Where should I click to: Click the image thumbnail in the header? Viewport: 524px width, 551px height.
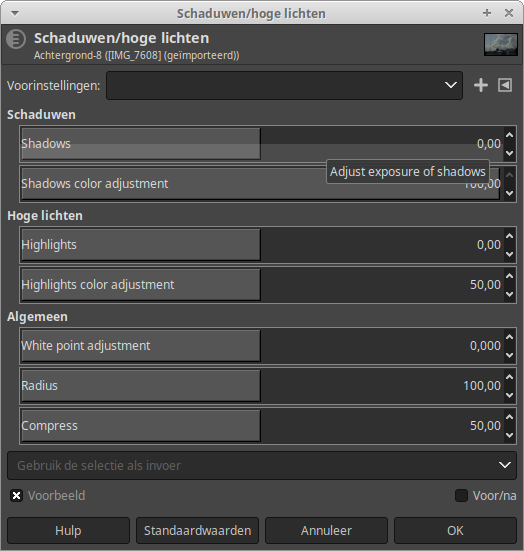500,45
